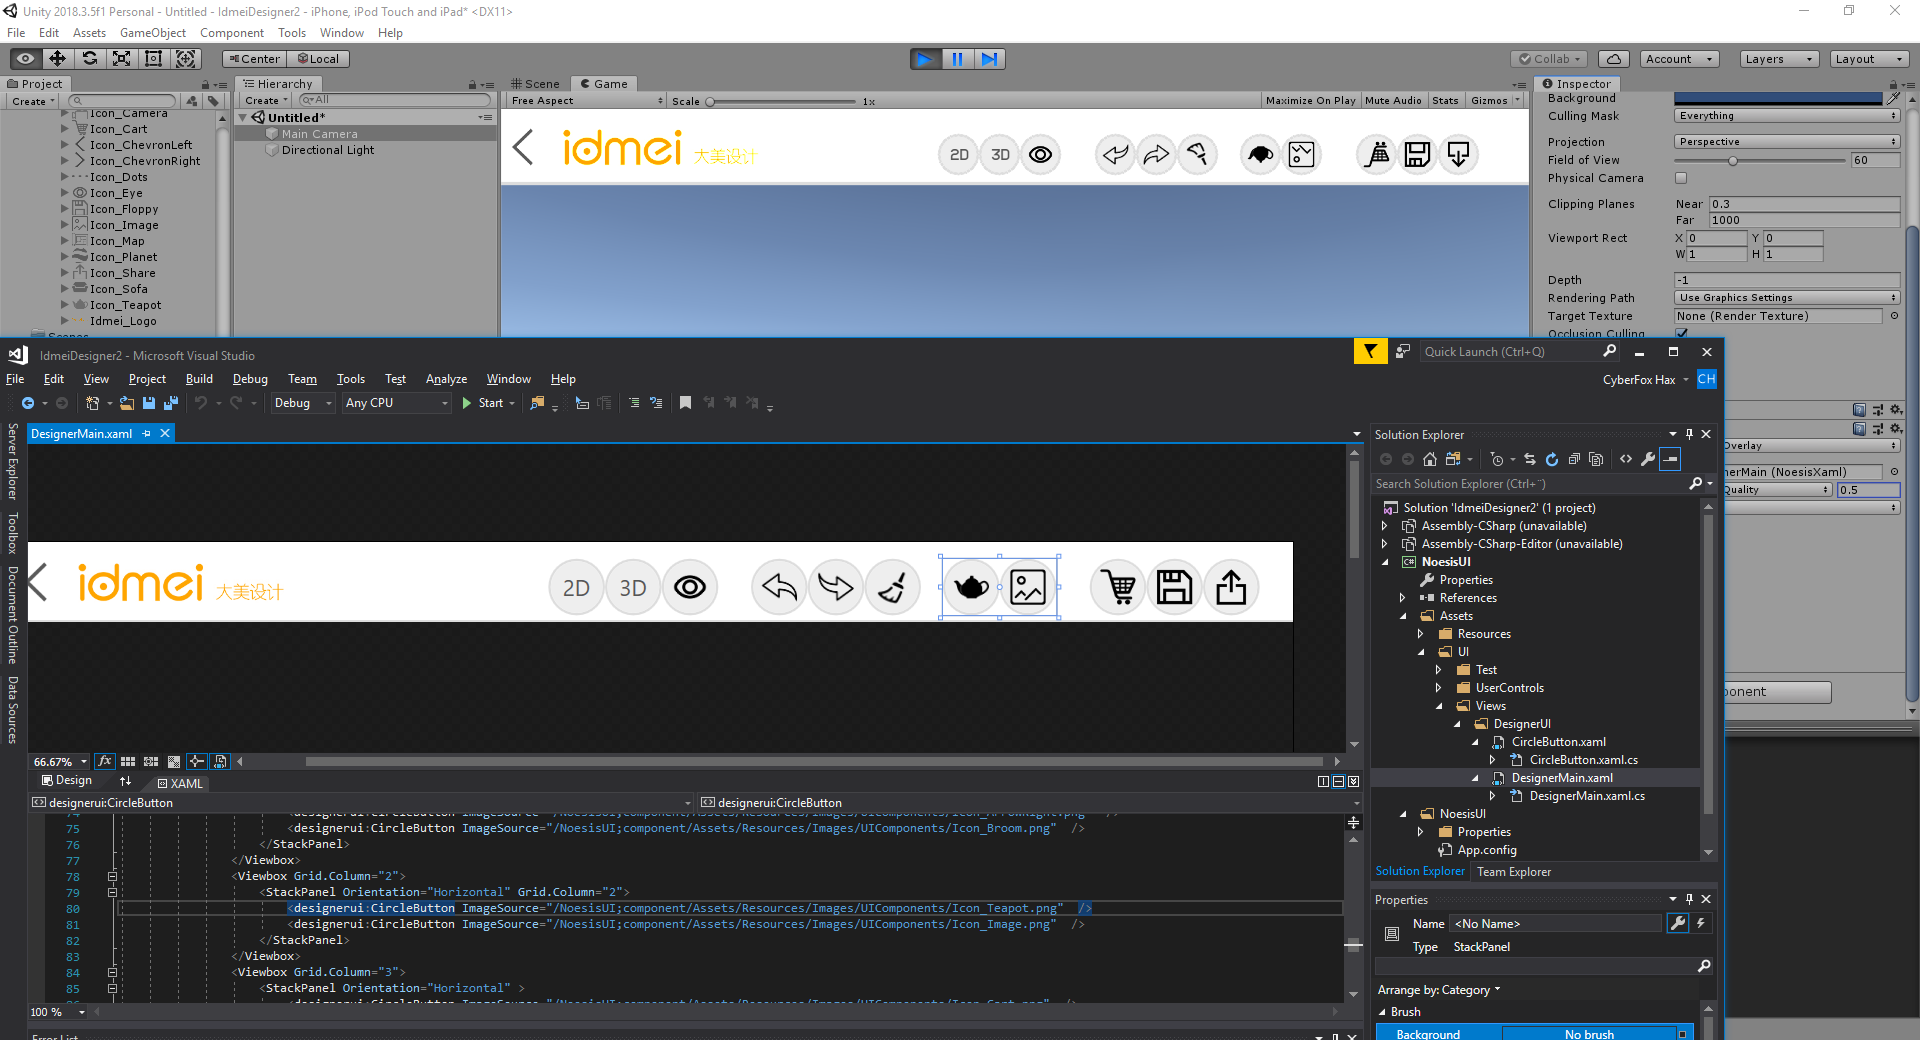Click the back chevron in Unity Game view
This screenshot has height=1040, width=1920.
pos(522,148)
